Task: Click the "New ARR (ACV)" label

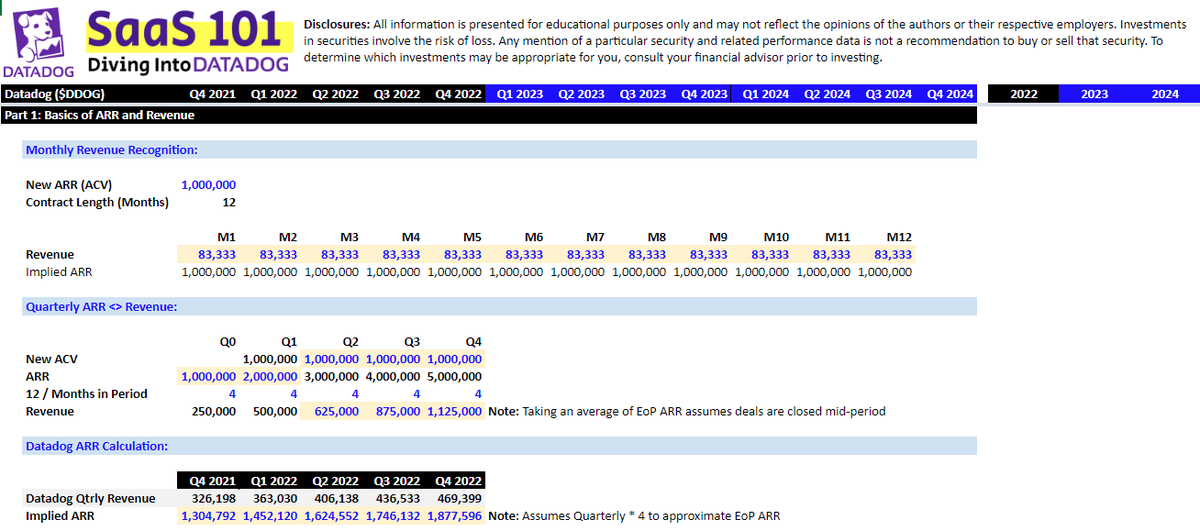Action: coord(69,184)
